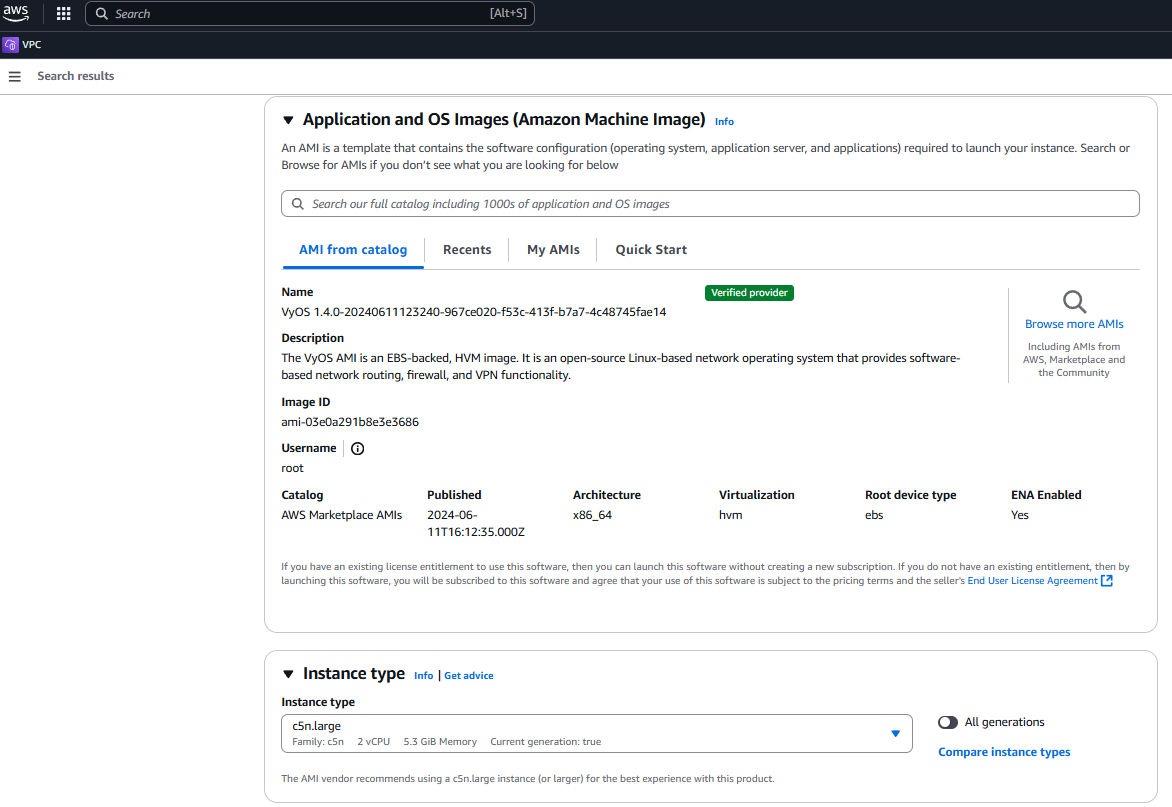Screen dimensions: 1172x807
Task: Click the Browse more AMIs magnifier icon
Action: tap(1073, 300)
